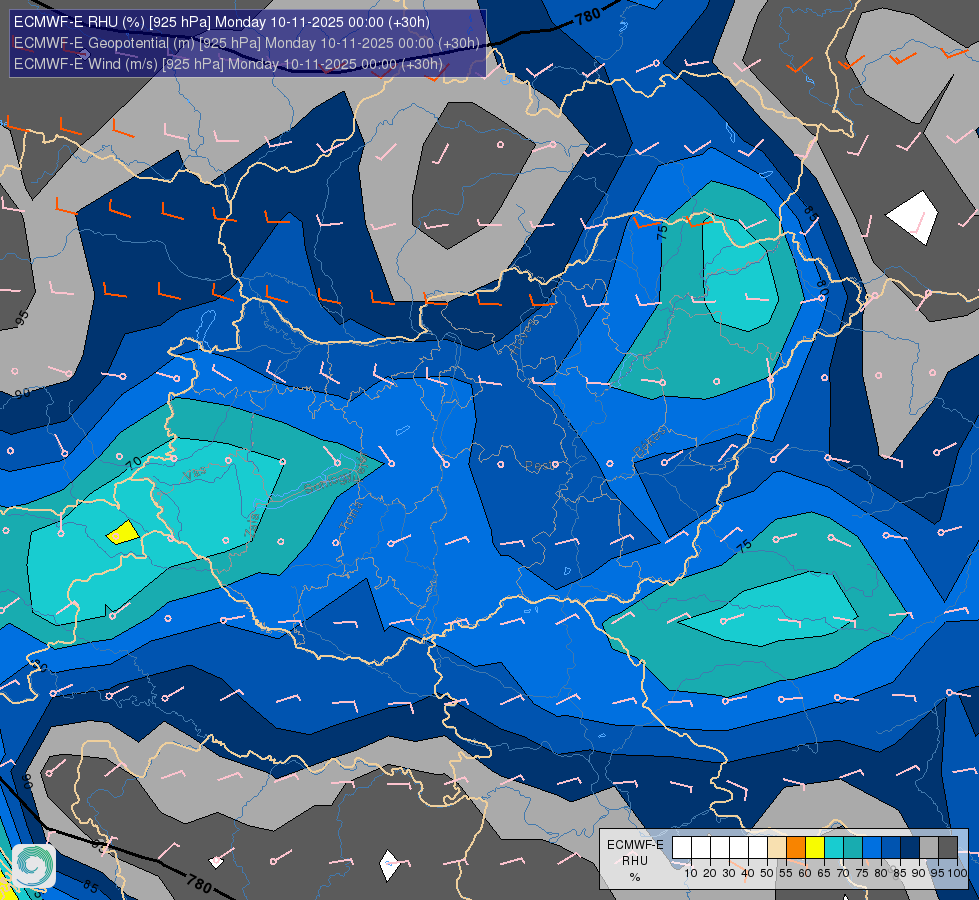This screenshot has height=900, width=979.
Task: Pick the cyan 65-70% legend swatch
Action: tap(834, 848)
